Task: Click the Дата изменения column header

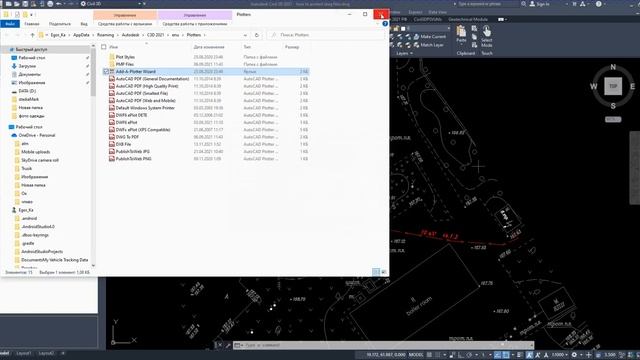Action: pyautogui.click(x=209, y=47)
